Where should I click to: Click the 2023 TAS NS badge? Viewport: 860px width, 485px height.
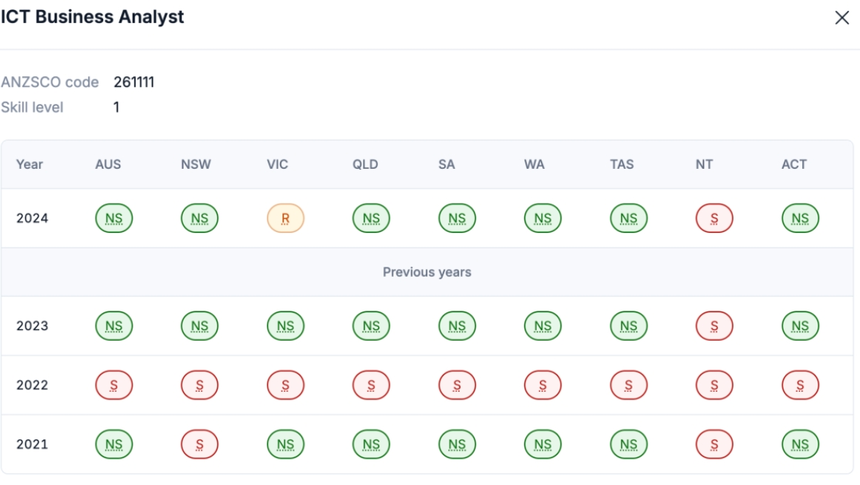pyautogui.click(x=629, y=326)
